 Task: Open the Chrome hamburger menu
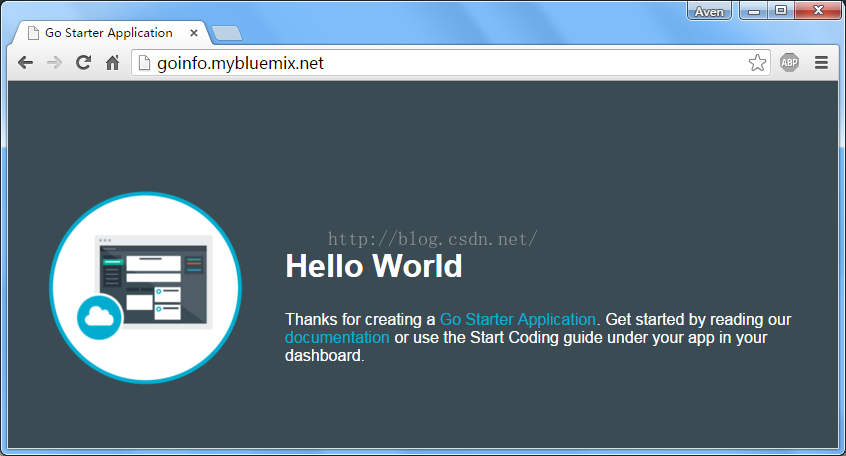(821, 63)
